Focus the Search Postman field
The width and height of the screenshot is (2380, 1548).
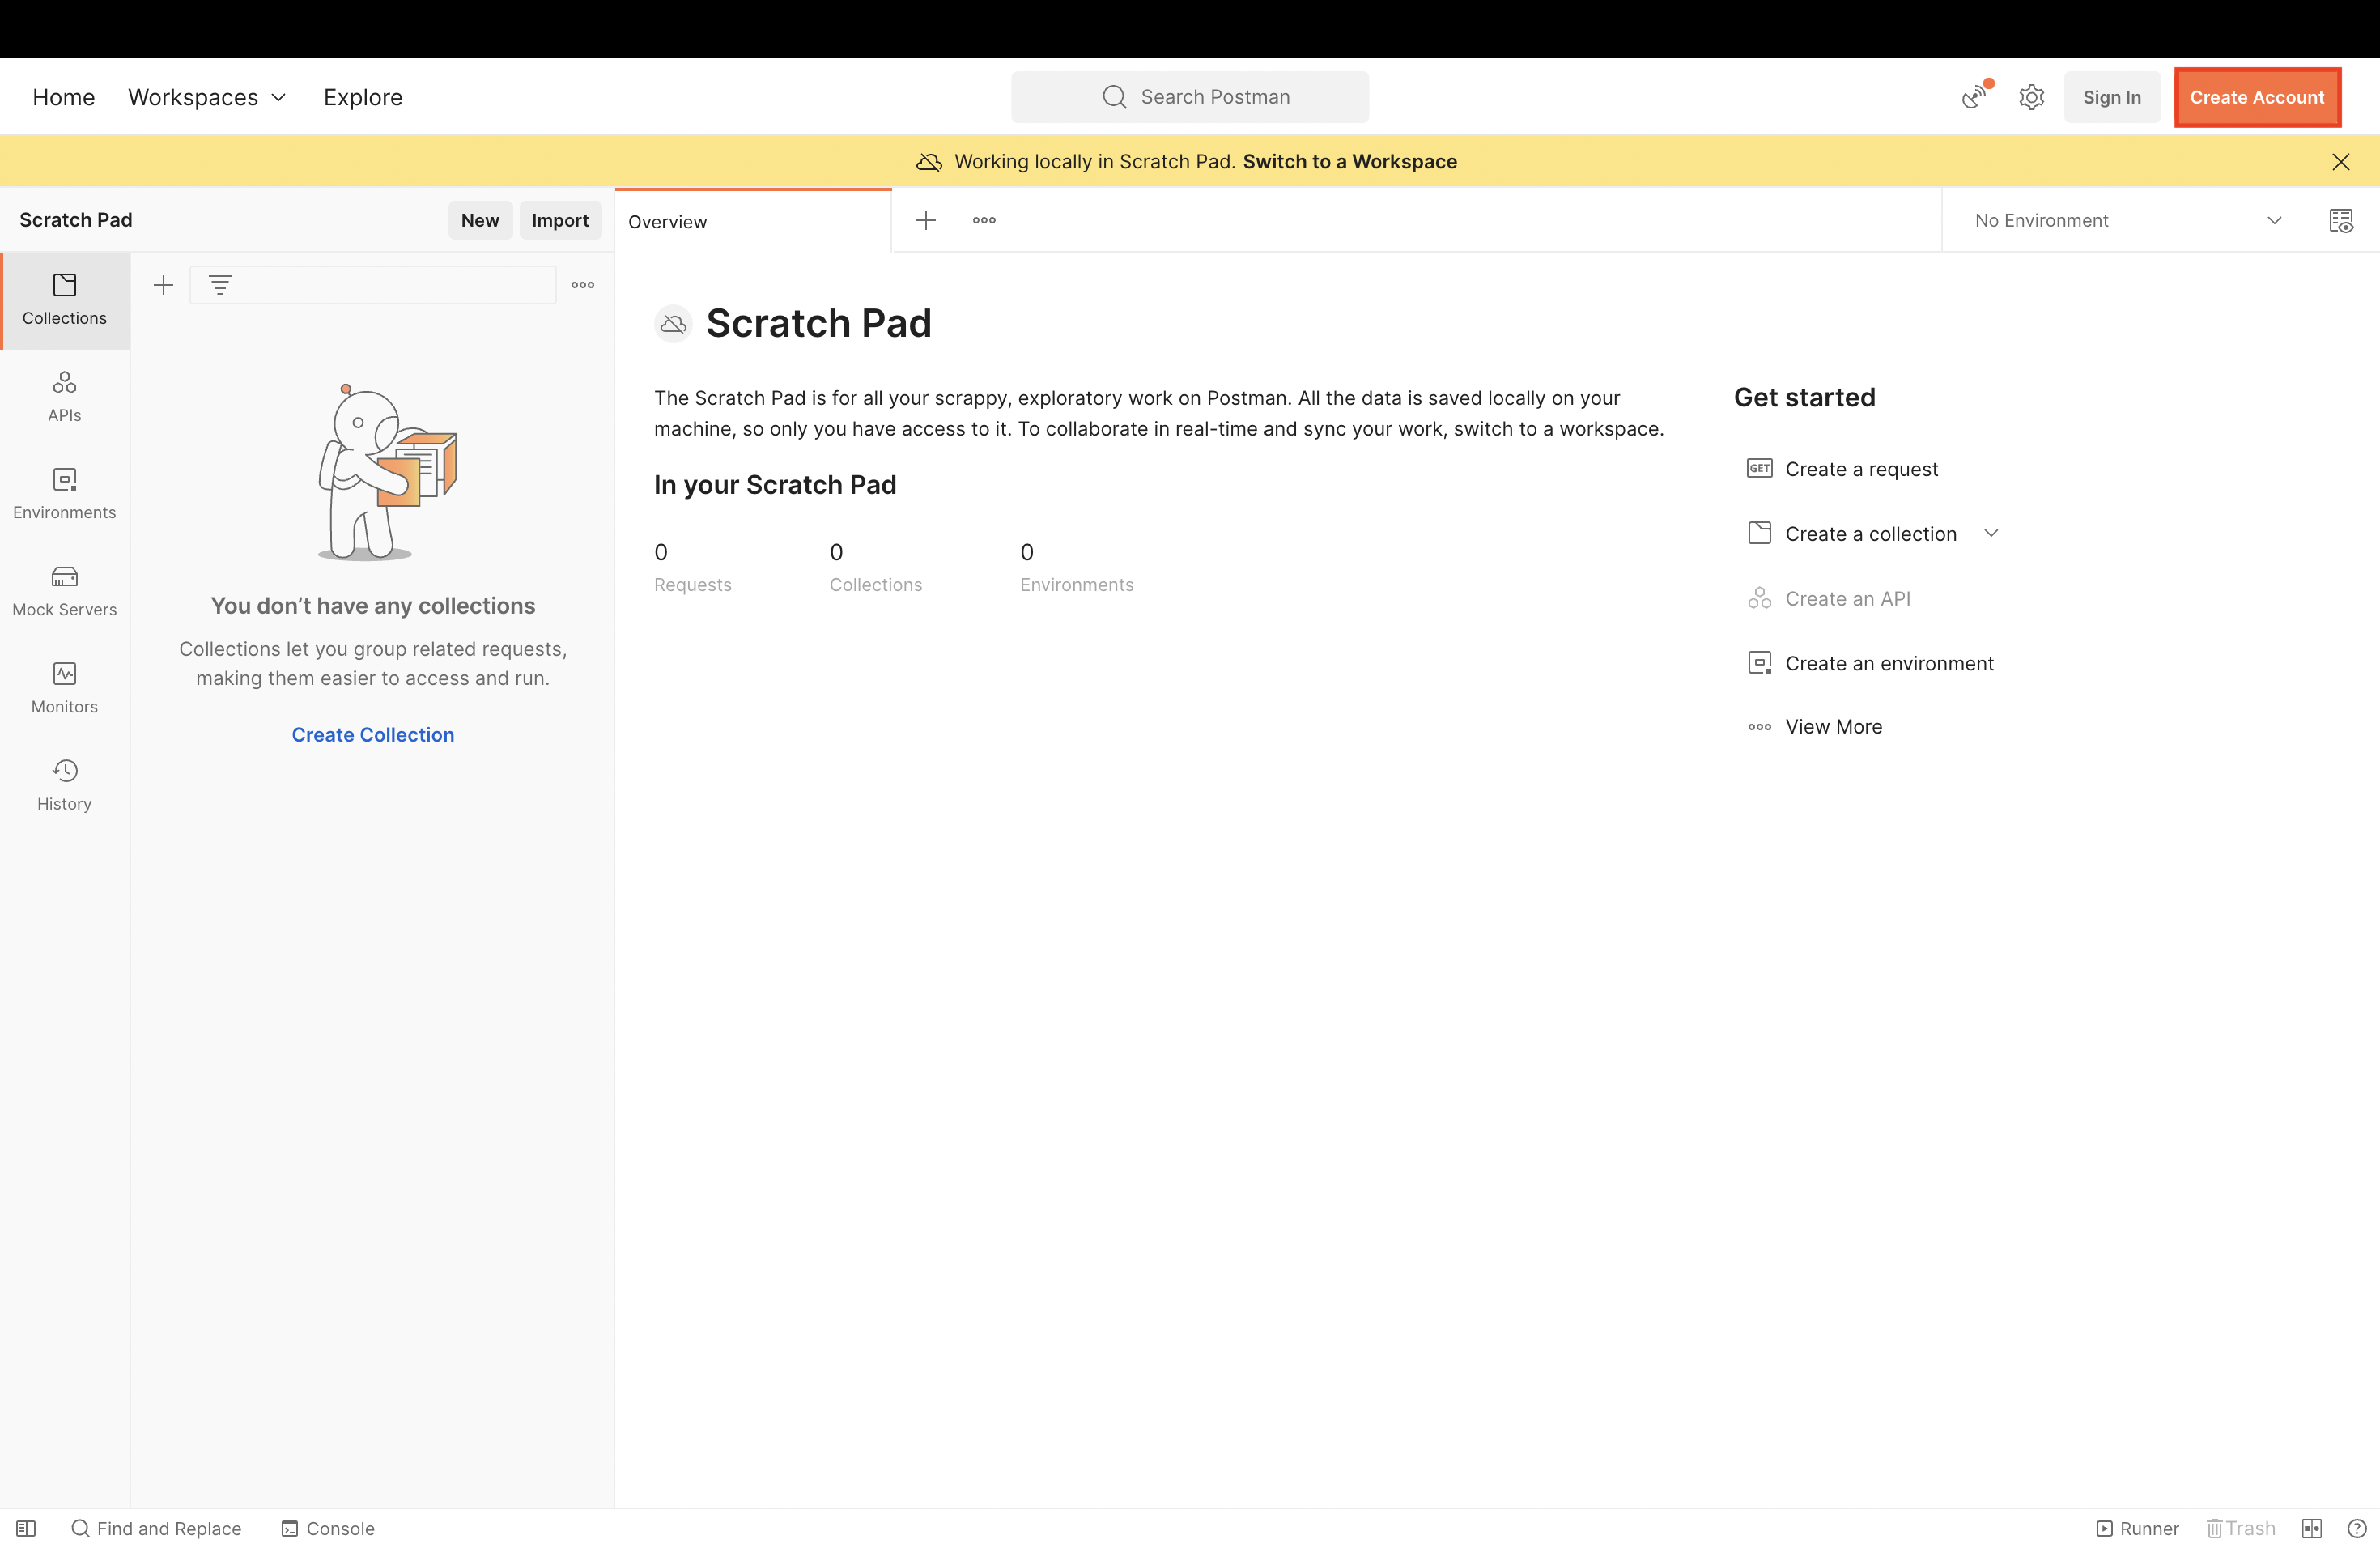tap(1189, 97)
